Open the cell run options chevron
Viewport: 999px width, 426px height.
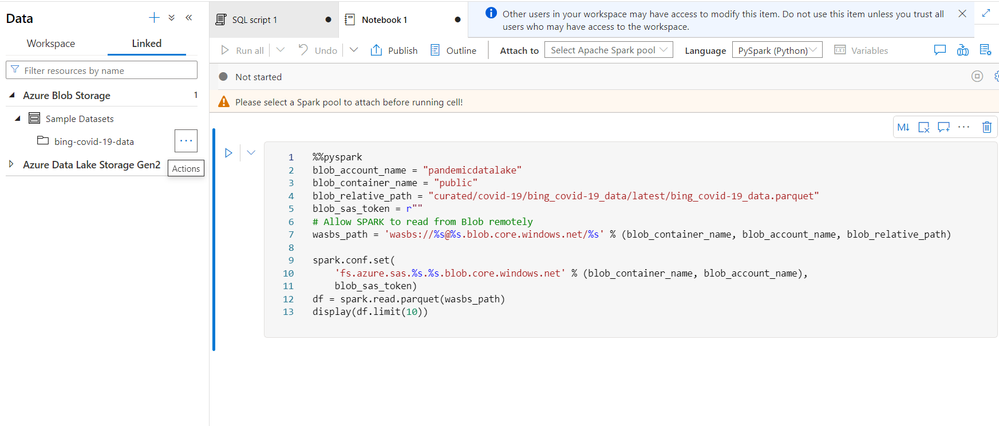click(x=251, y=153)
